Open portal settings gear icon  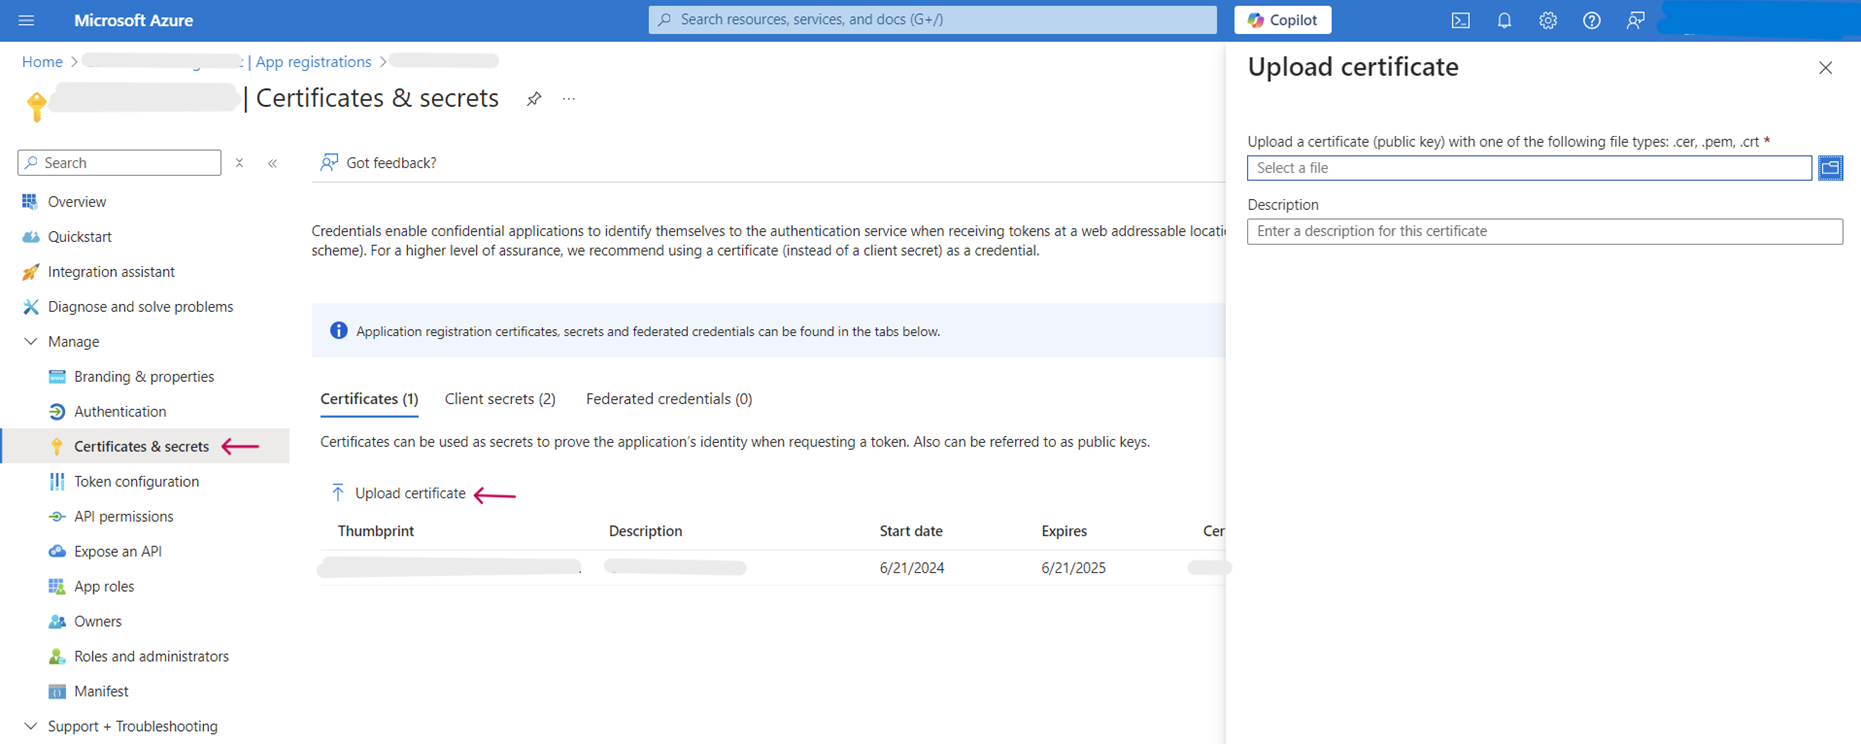click(x=1548, y=20)
